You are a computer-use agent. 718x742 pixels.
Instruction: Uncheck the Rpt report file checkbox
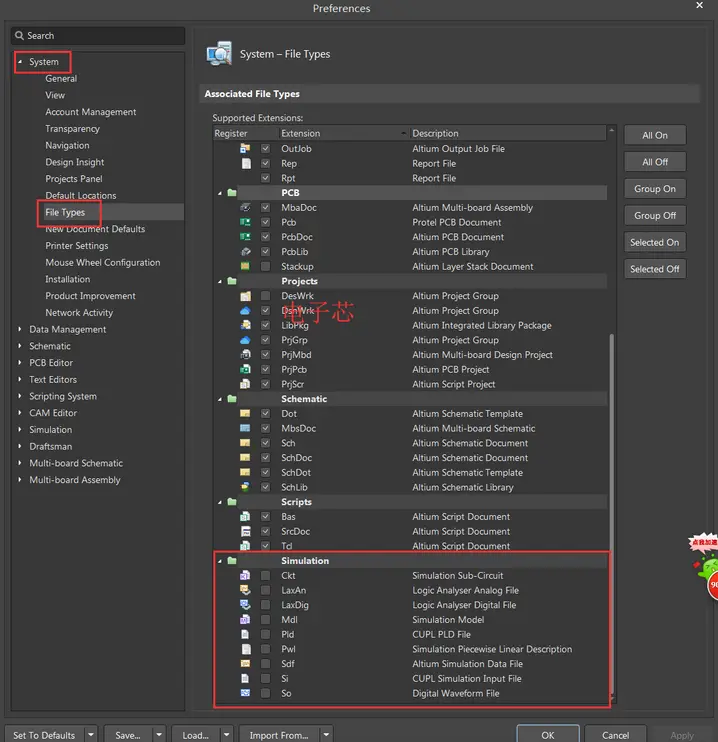click(266, 178)
